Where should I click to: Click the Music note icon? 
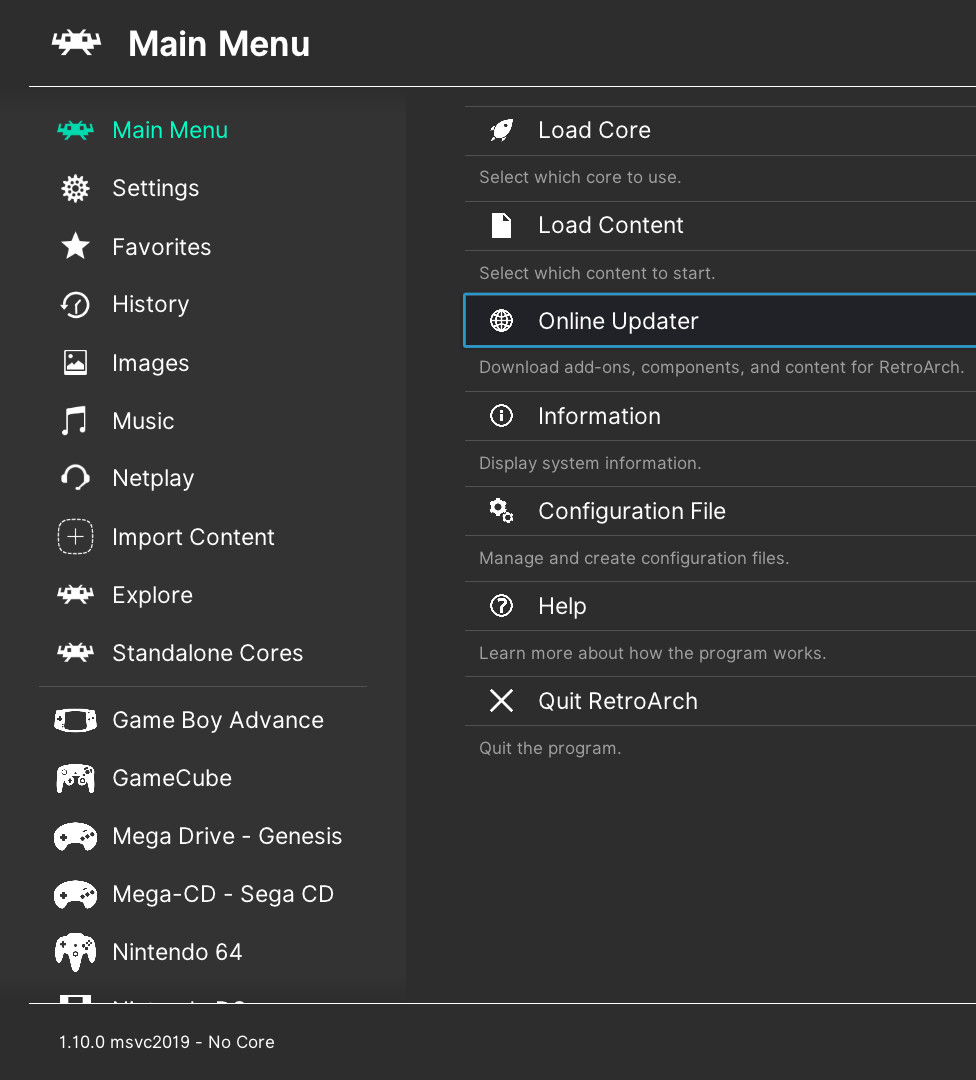pyautogui.click(x=74, y=420)
